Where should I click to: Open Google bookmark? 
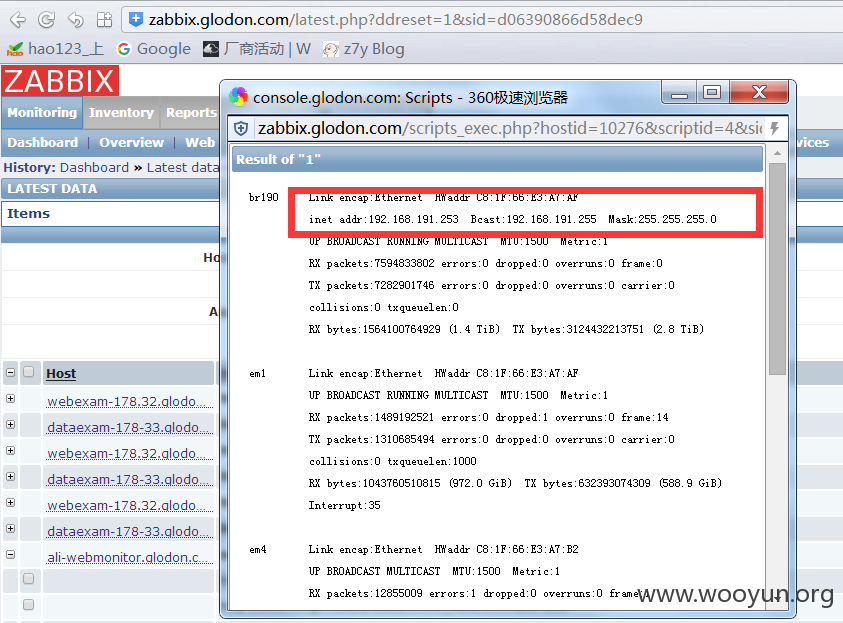click(154, 49)
